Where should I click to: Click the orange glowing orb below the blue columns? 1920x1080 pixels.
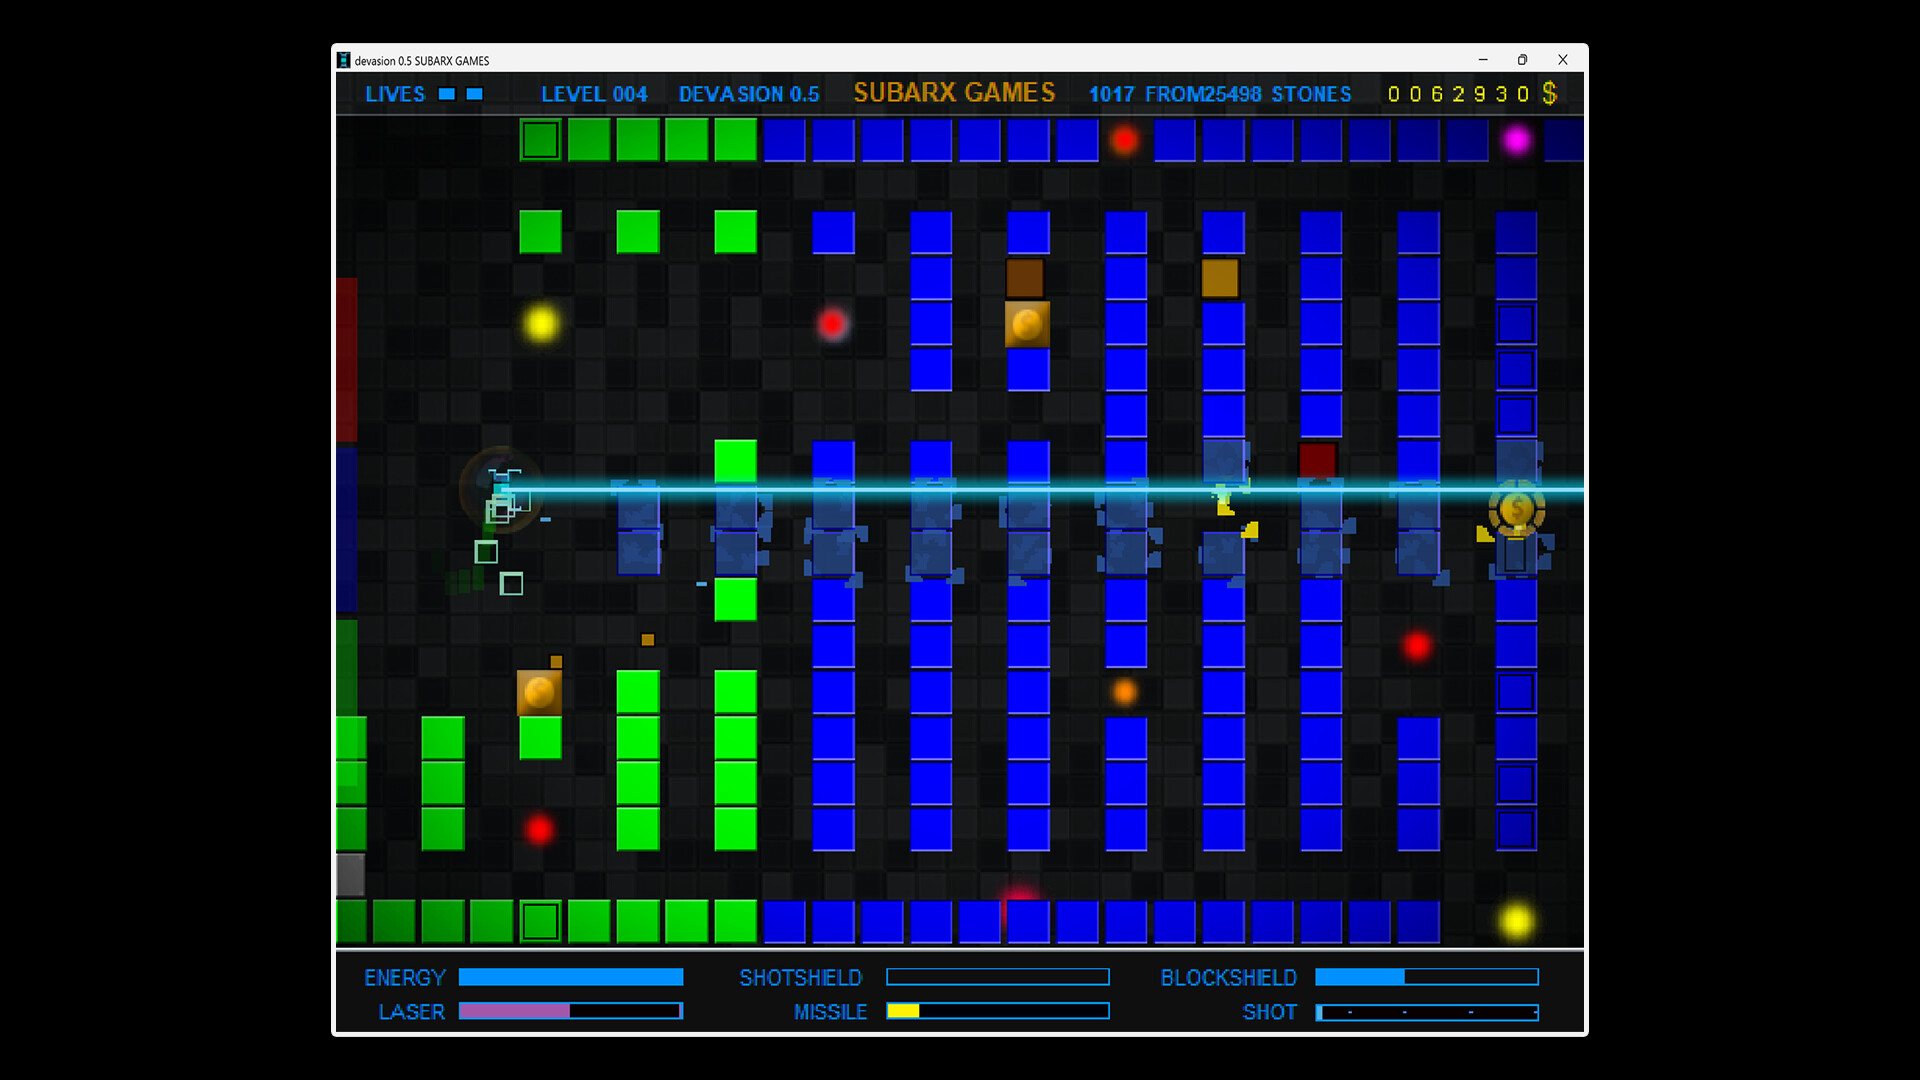coord(1125,691)
